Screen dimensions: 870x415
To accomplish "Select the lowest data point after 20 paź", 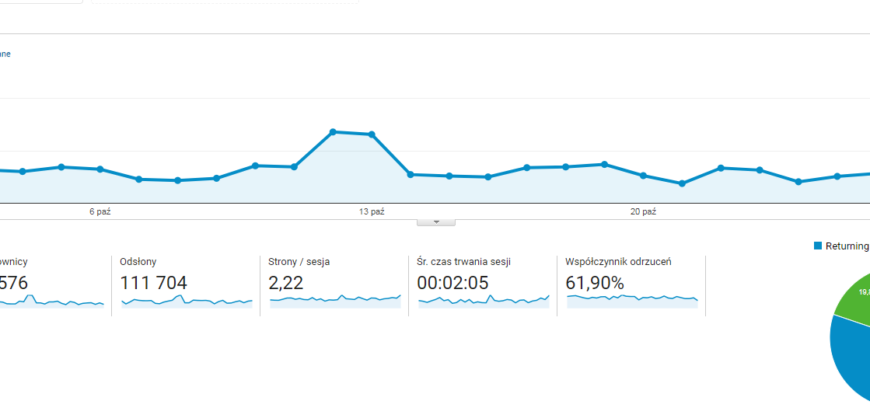I will pyautogui.click(x=682, y=183).
